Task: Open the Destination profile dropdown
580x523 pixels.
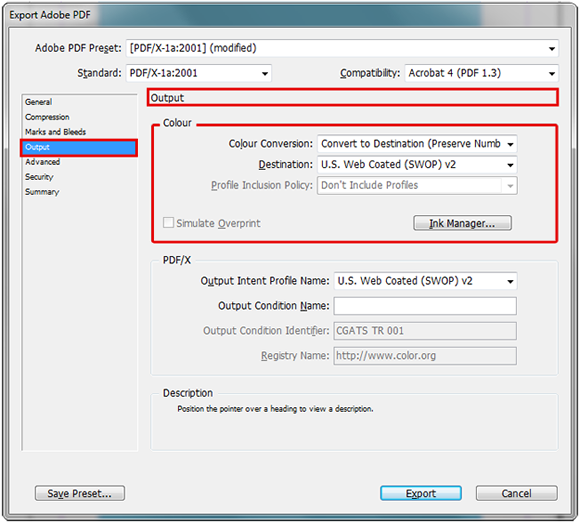Action: [417, 165]
